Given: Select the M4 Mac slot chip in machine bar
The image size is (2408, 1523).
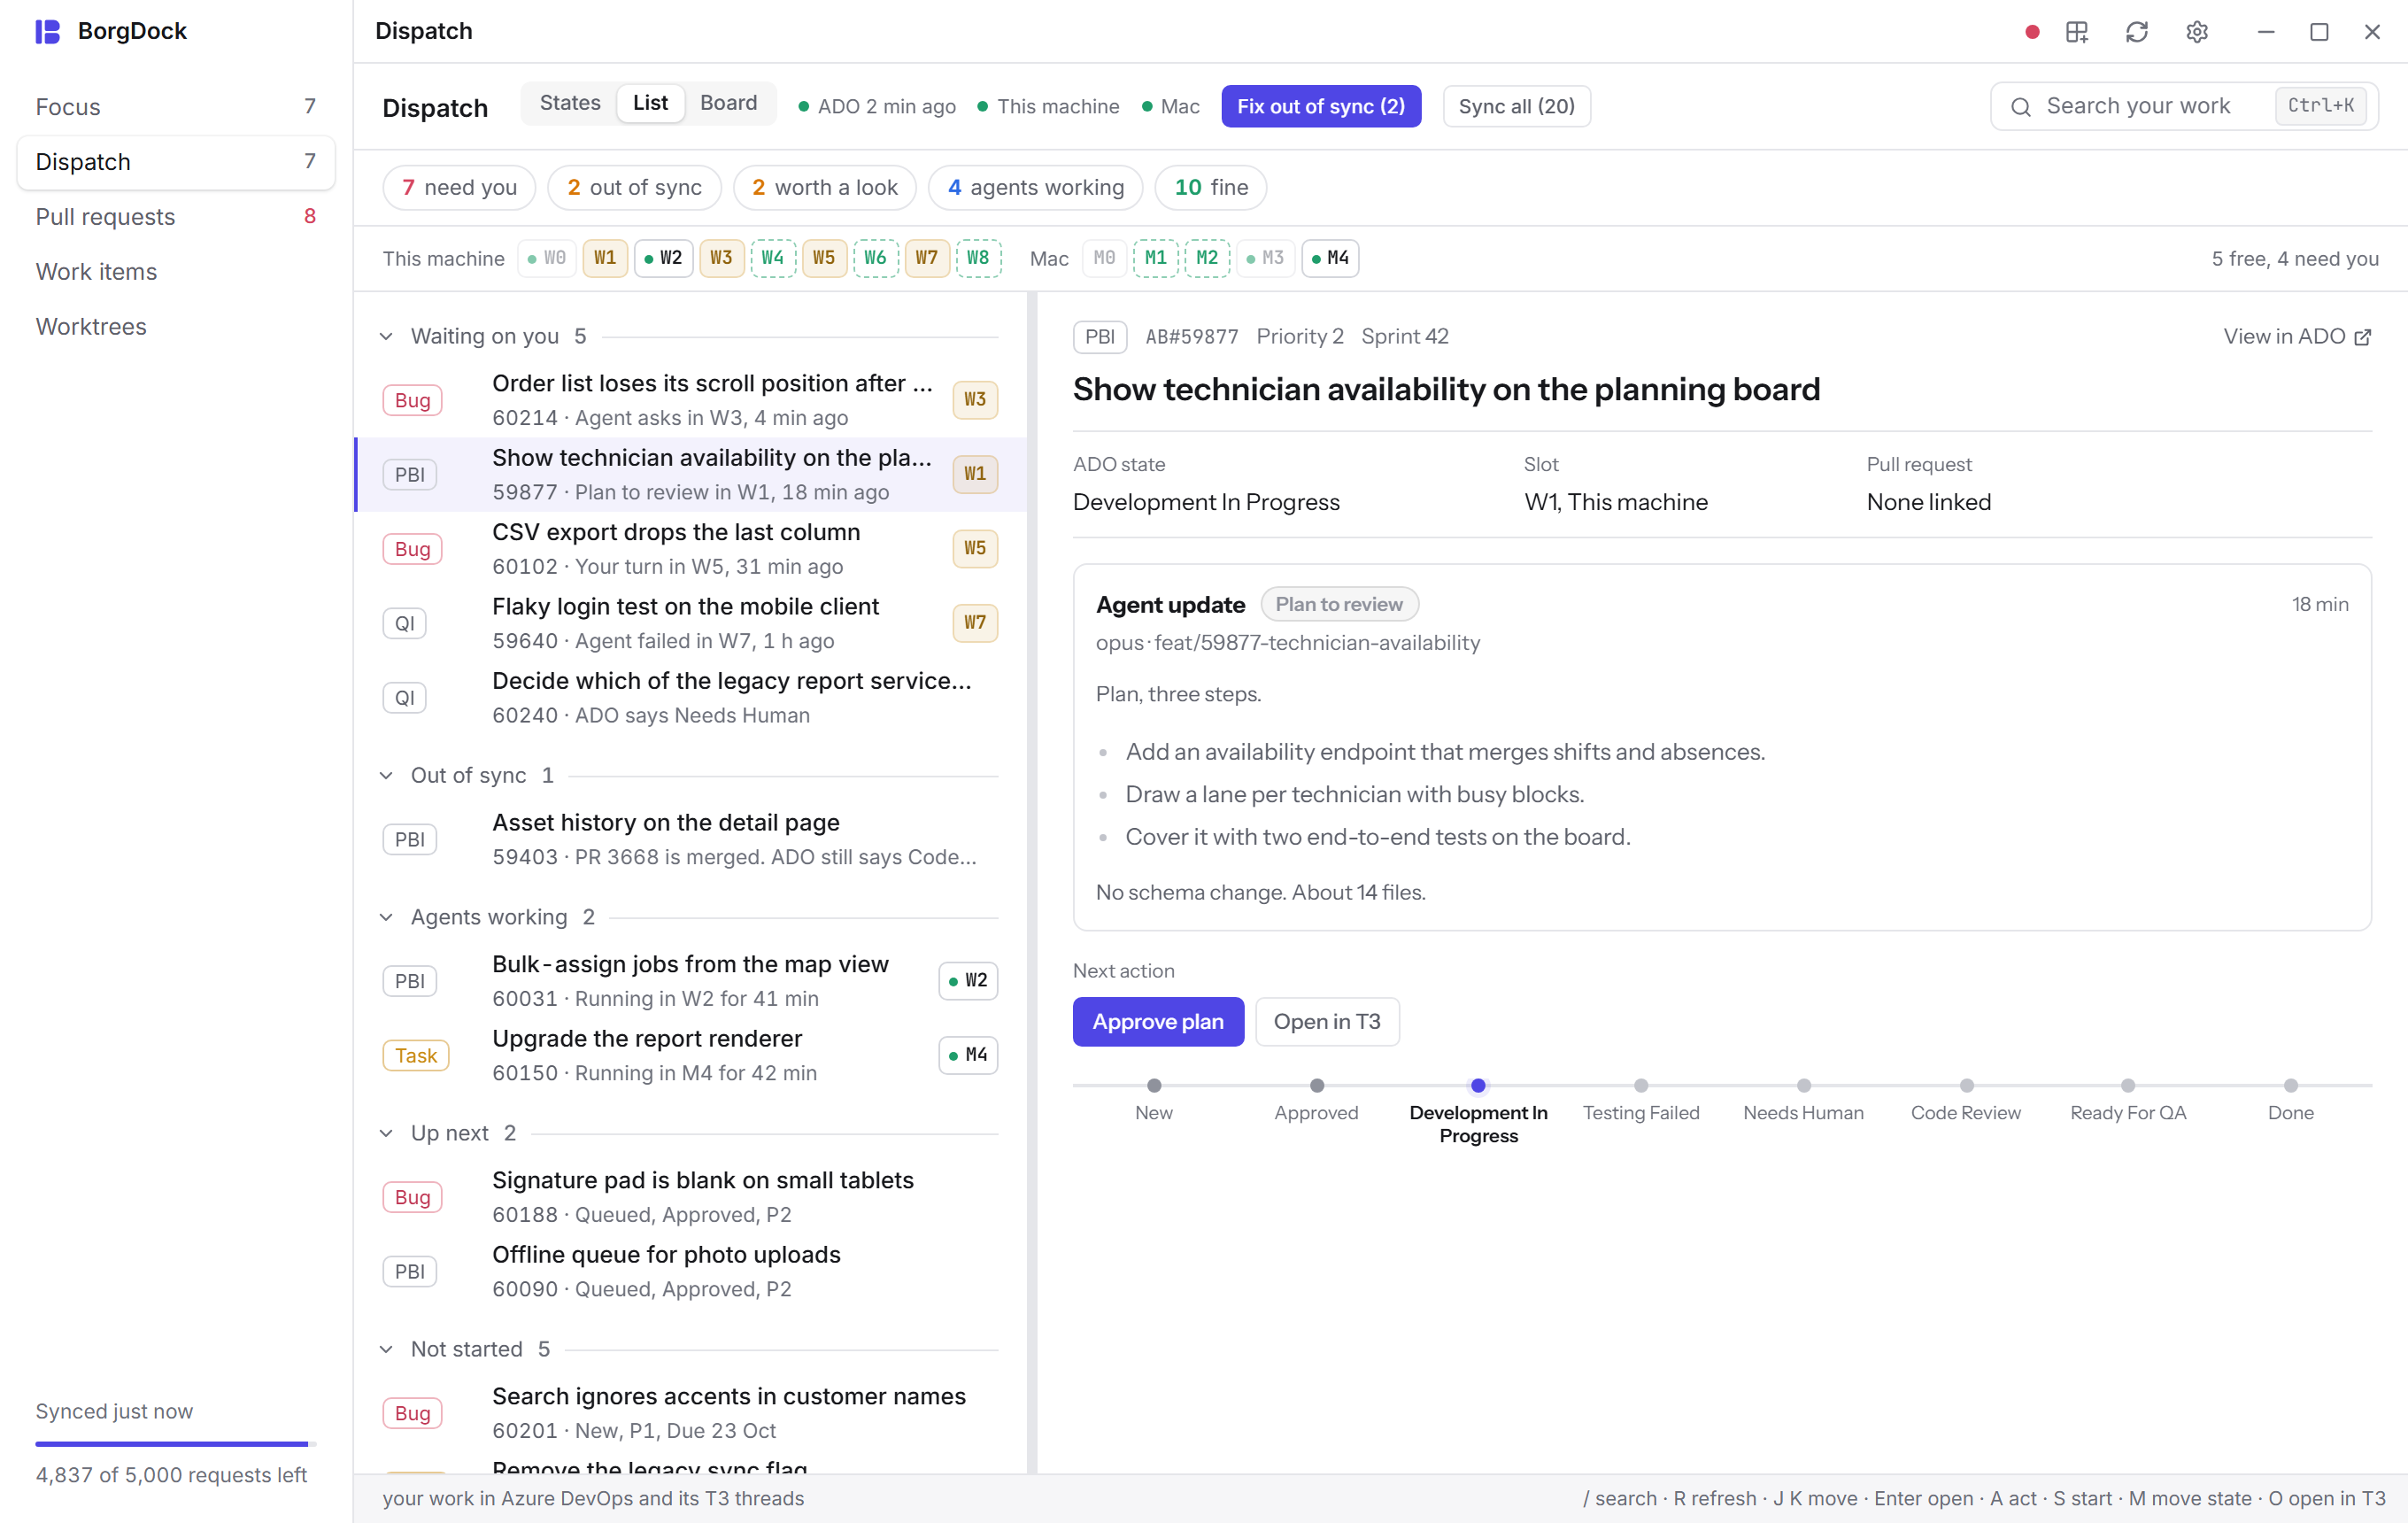Looking at the screenshot, I should point(1330,259).
